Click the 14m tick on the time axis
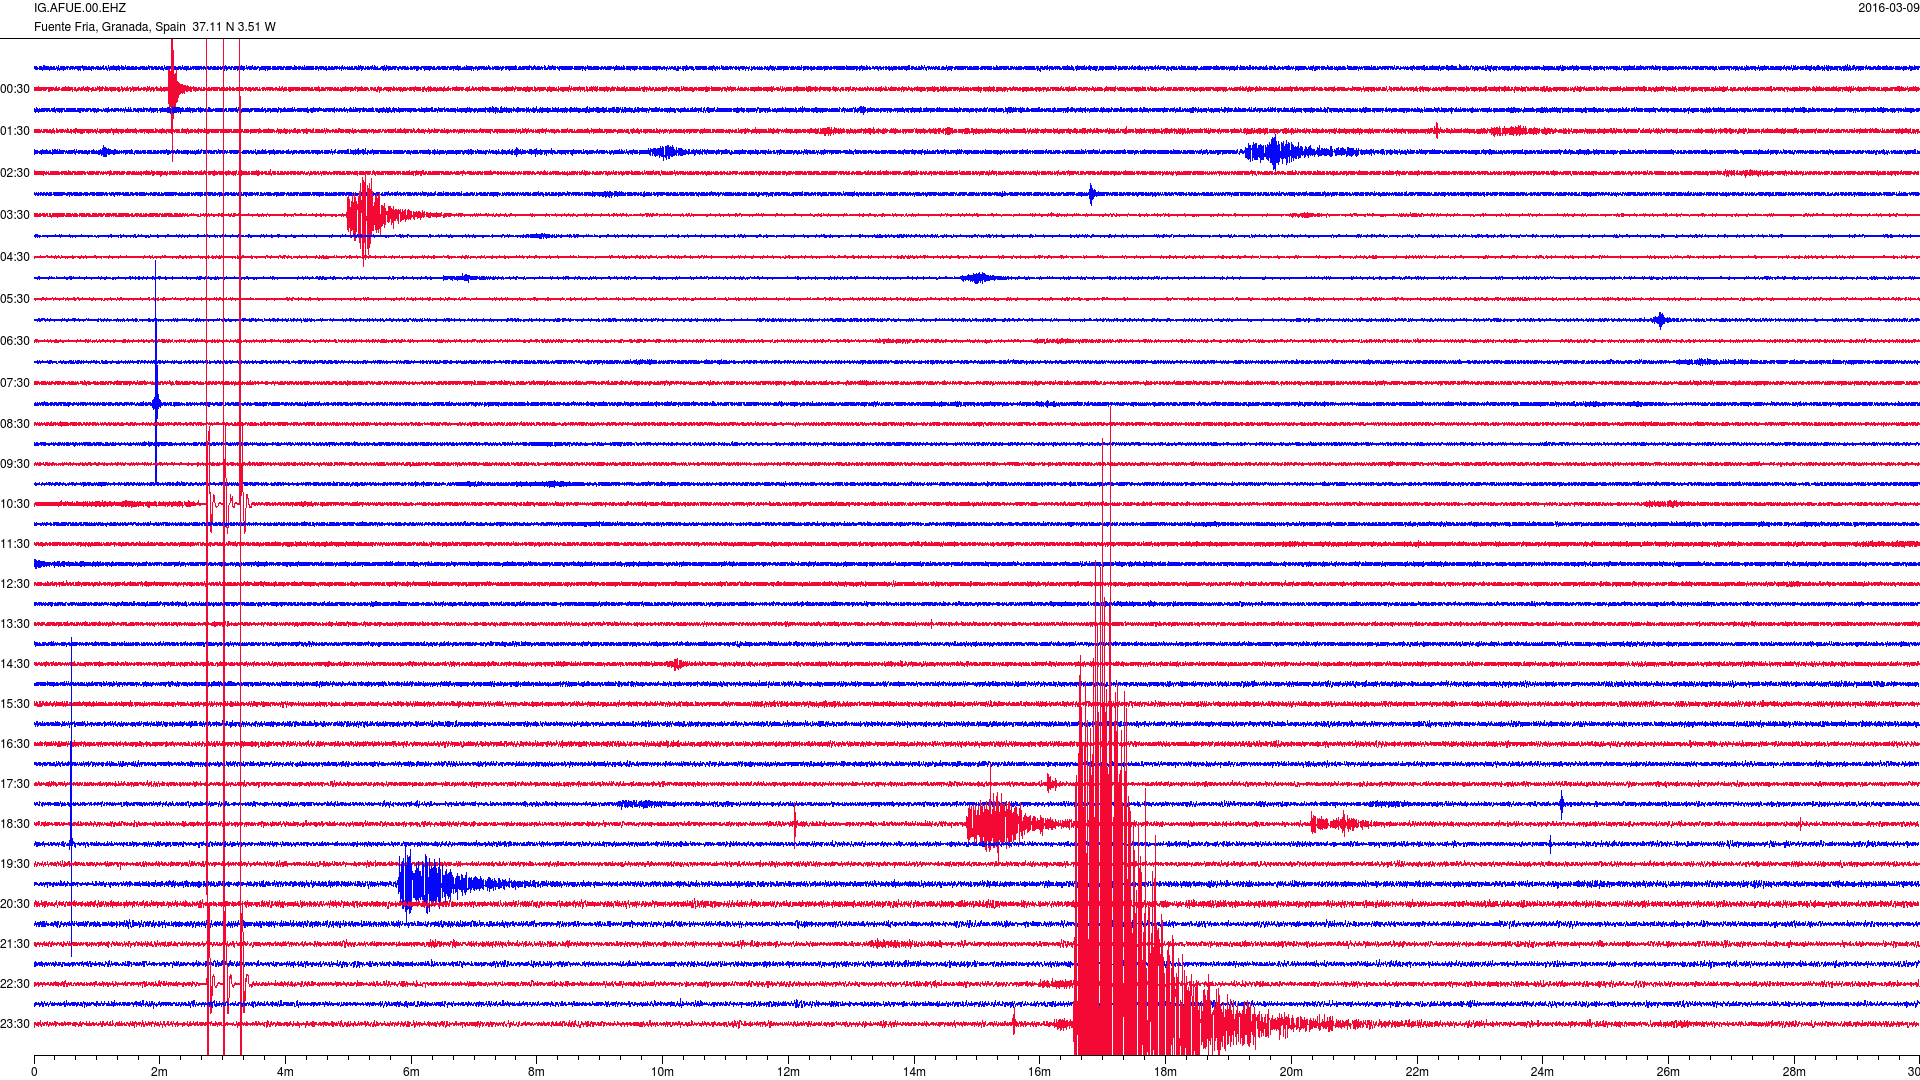Viewport: 1920px width, 1080px height. tap(914, 1072)
